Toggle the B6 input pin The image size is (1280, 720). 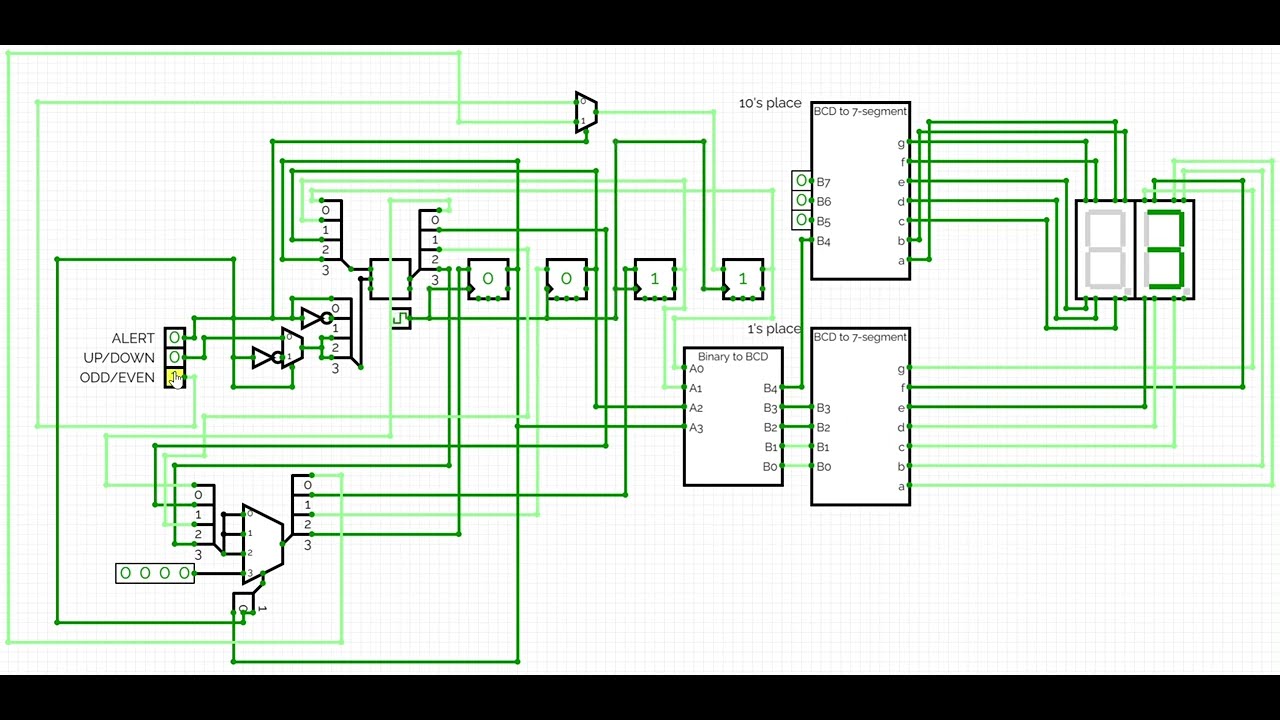[x=801, y=200]
